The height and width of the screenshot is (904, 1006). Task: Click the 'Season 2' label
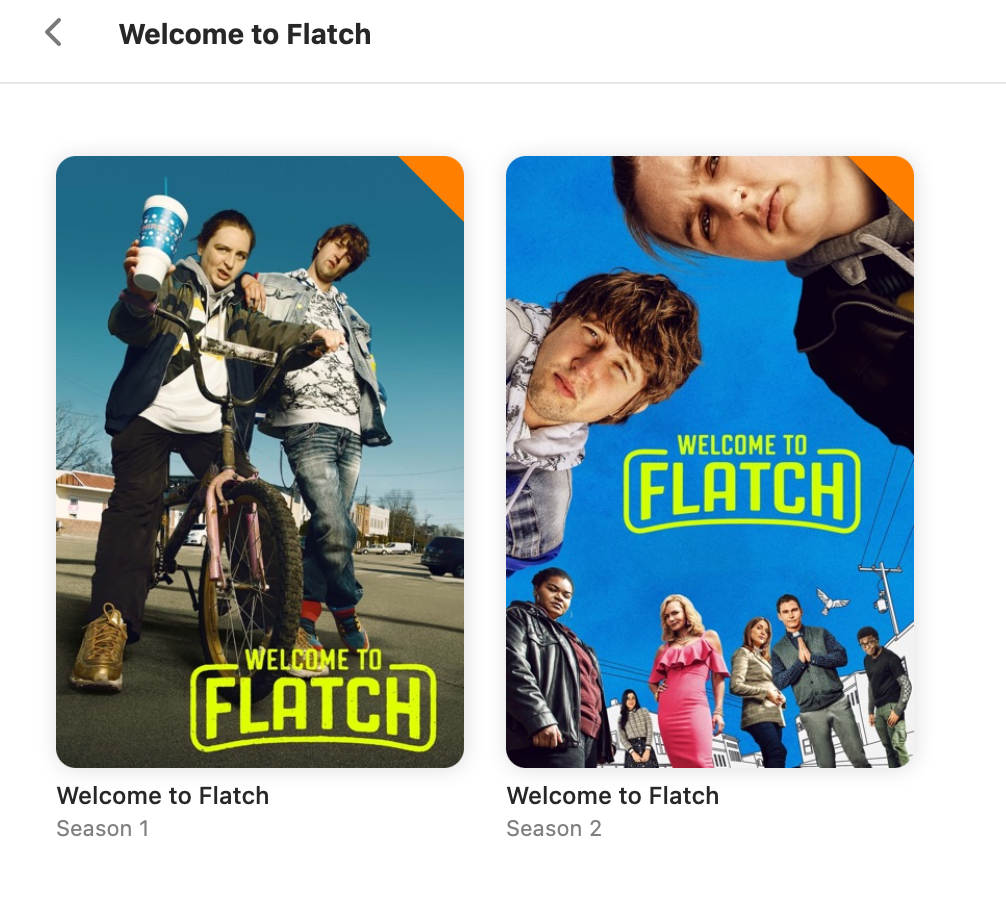pyautogui.click(x=554, y=828)
